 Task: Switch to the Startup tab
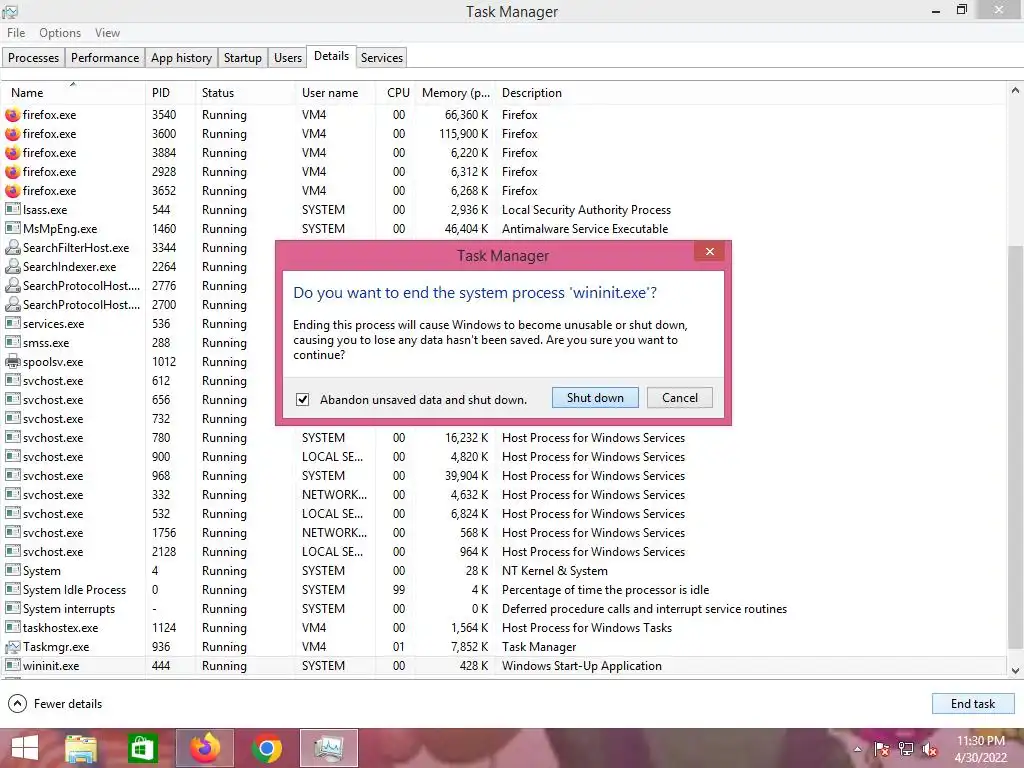click(x=242, y=57)
